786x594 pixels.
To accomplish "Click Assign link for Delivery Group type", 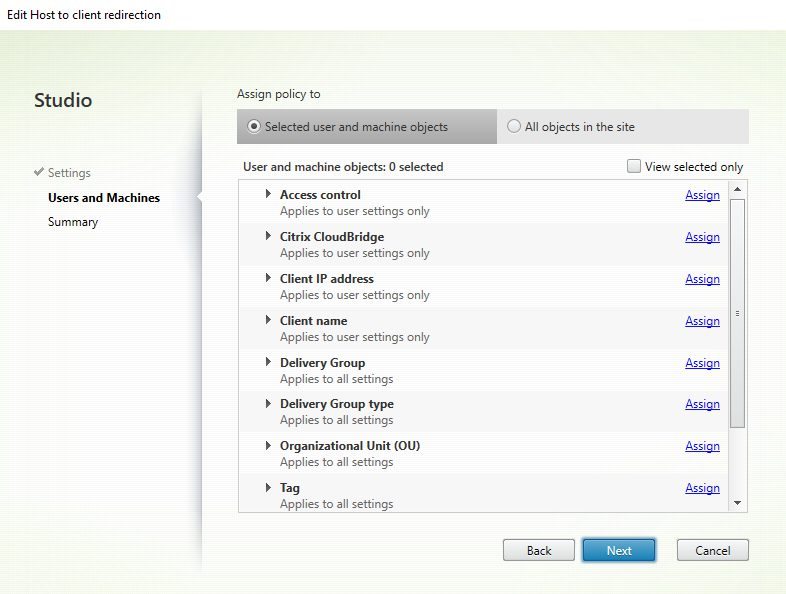I will (x=702, y=404).
